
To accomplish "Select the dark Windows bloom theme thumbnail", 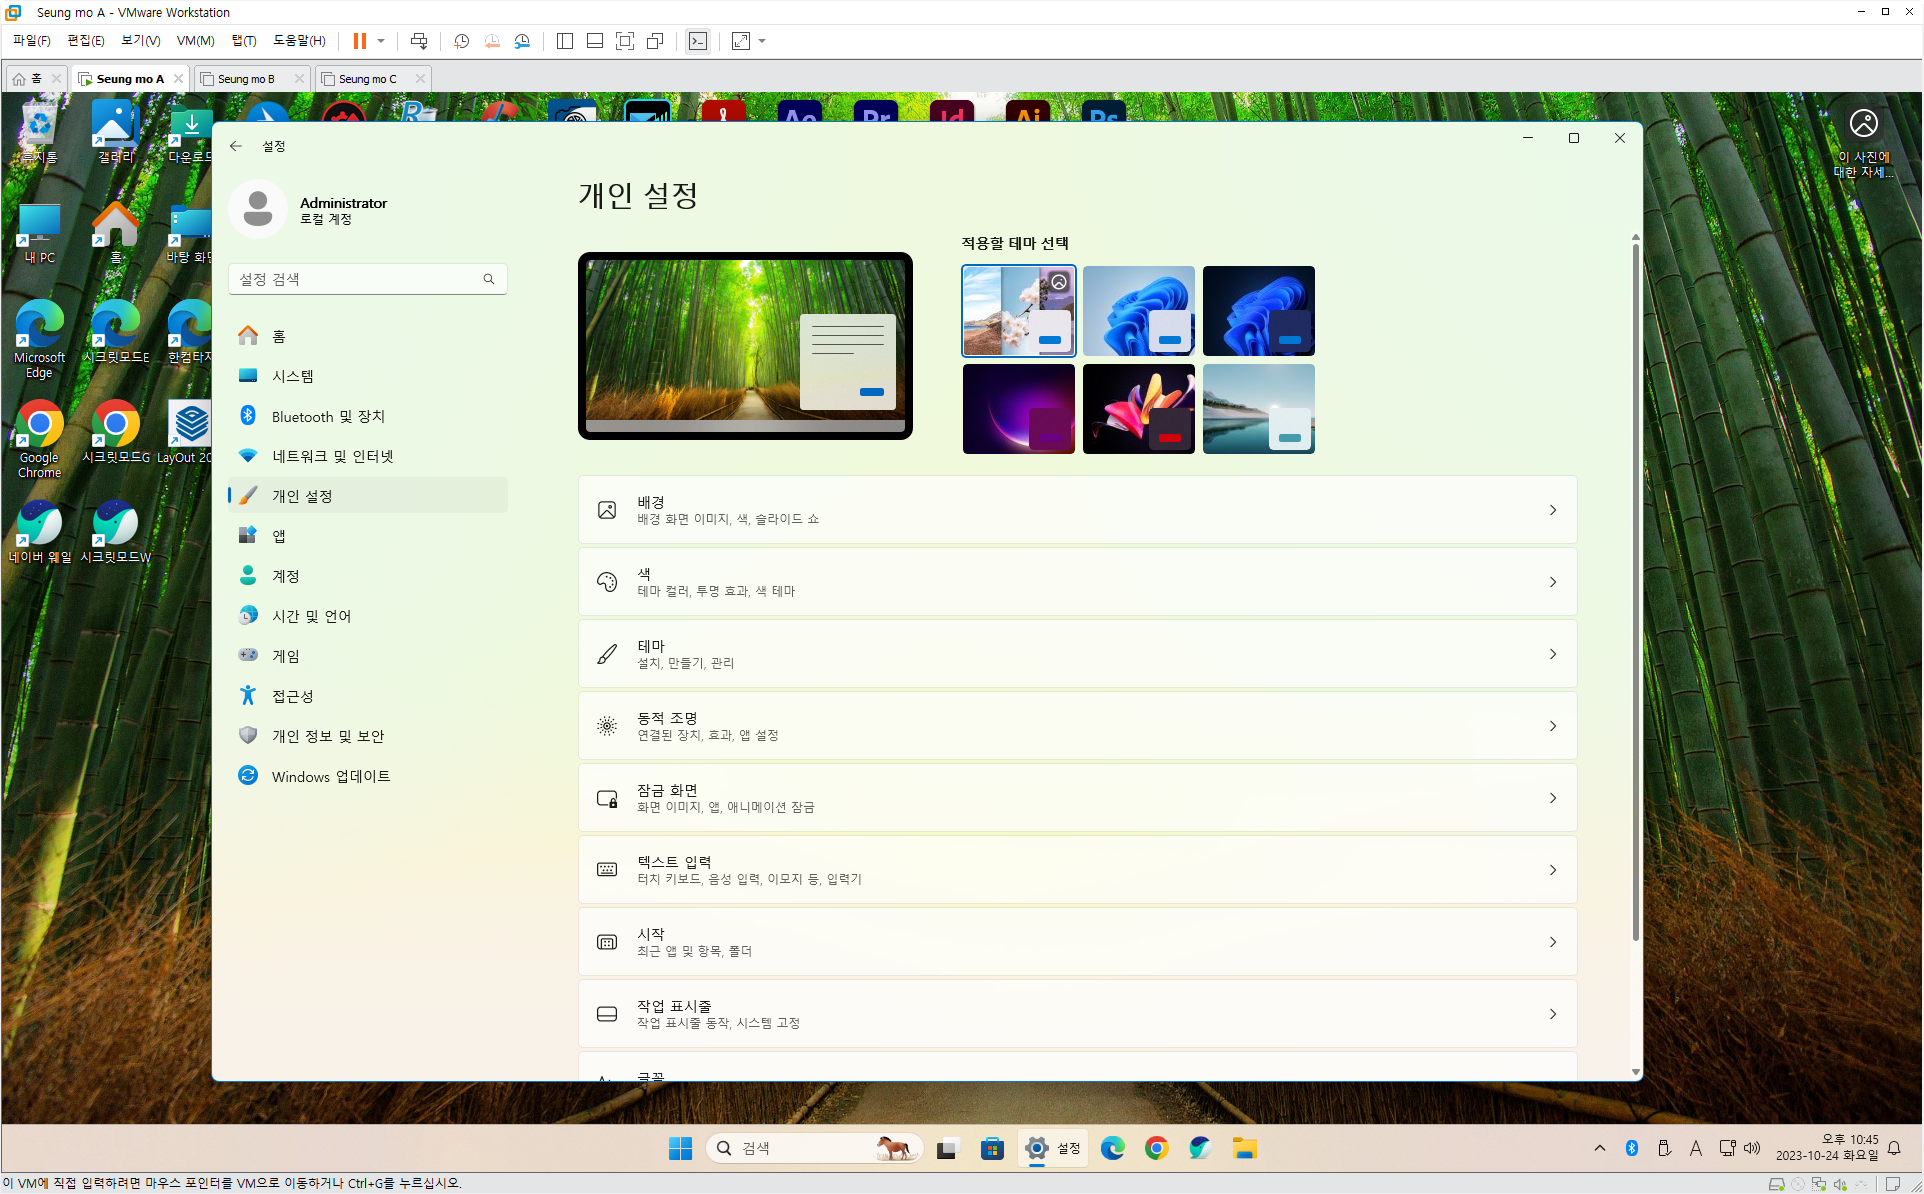I will 1258,311.
